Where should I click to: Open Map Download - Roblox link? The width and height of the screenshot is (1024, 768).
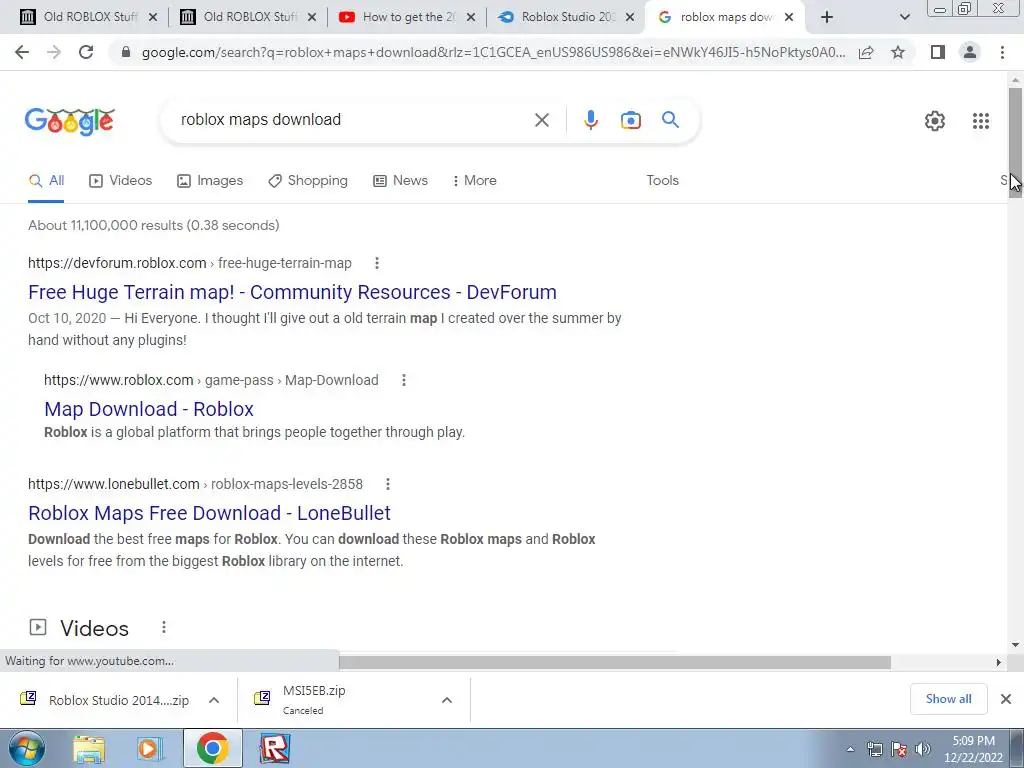click(149, 409)
